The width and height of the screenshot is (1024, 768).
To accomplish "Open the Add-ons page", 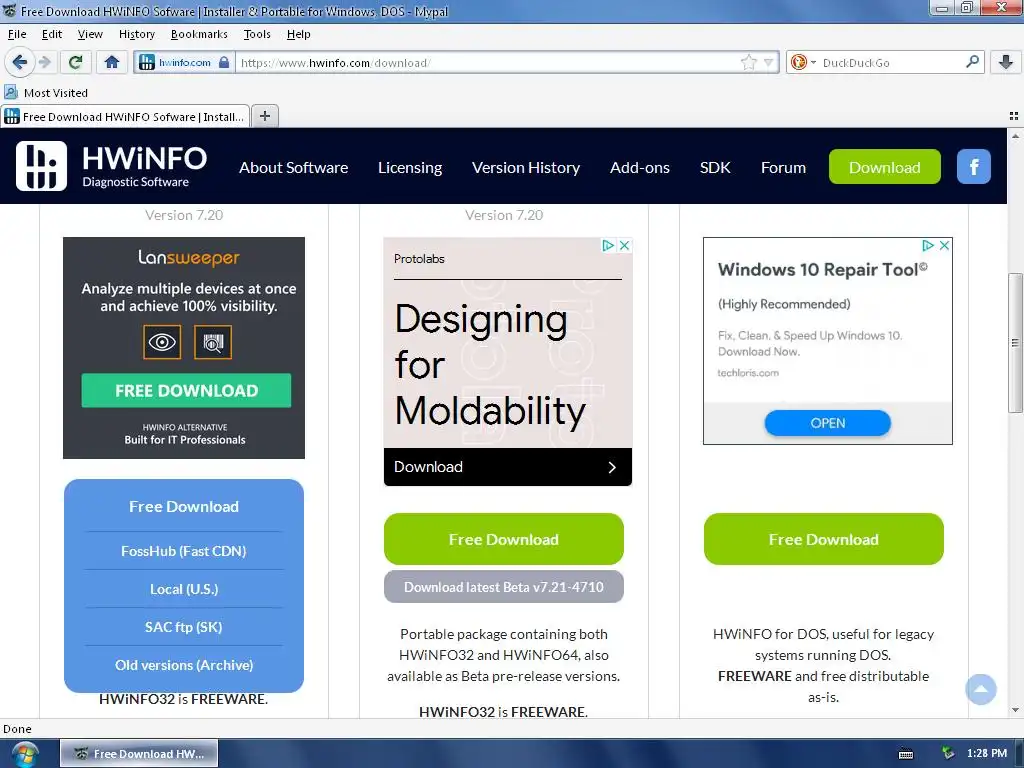I will (x=639, y=168).
